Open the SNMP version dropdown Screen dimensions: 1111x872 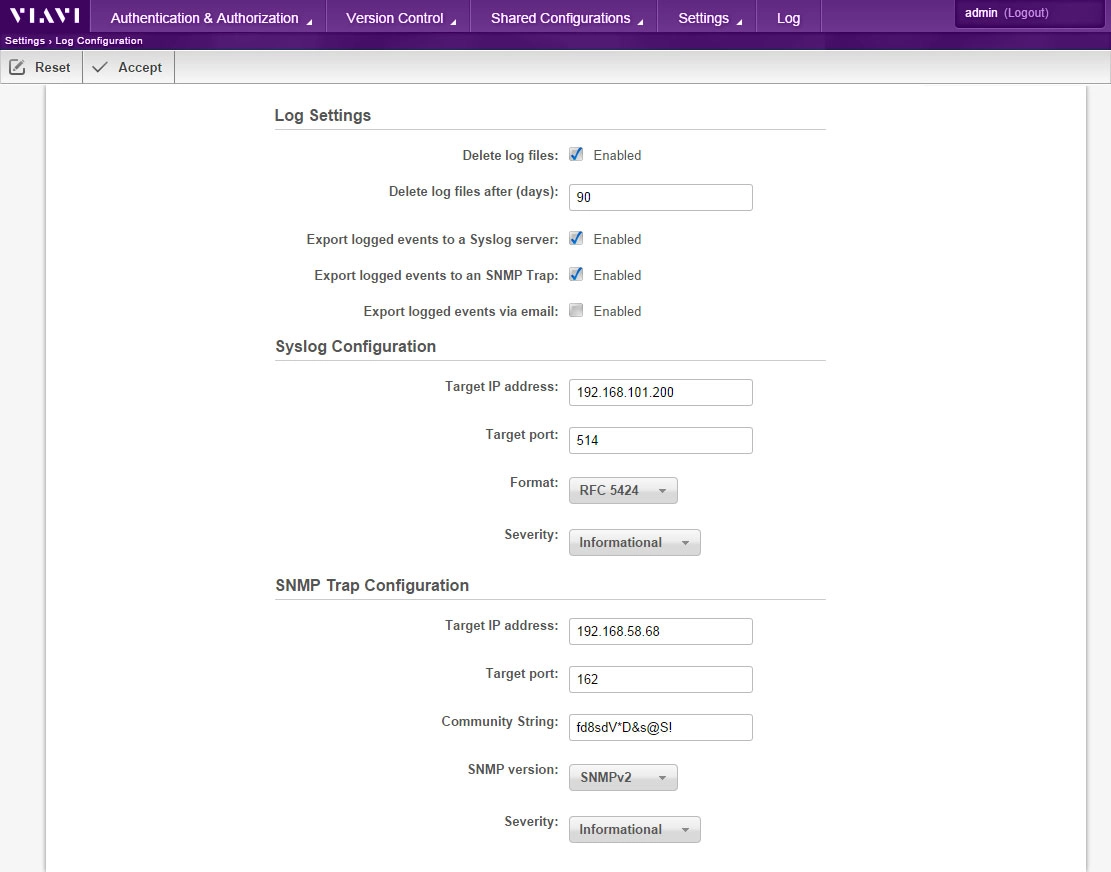coord(623,777)
